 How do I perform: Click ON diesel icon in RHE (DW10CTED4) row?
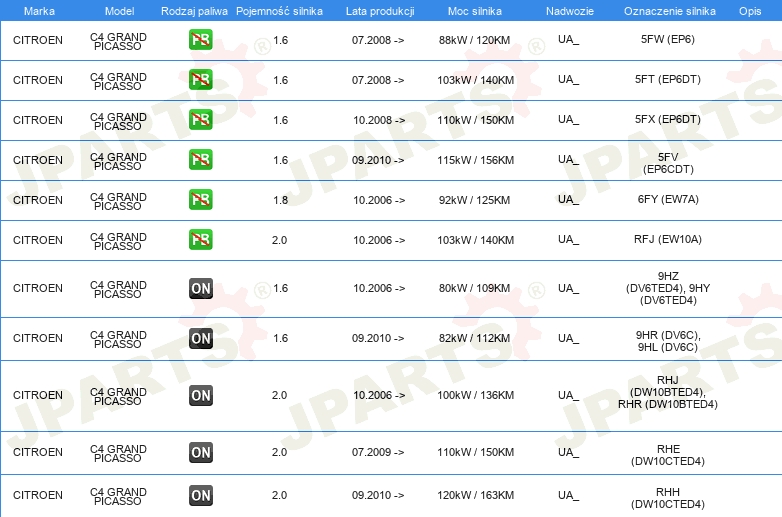[x=201, y=452]
